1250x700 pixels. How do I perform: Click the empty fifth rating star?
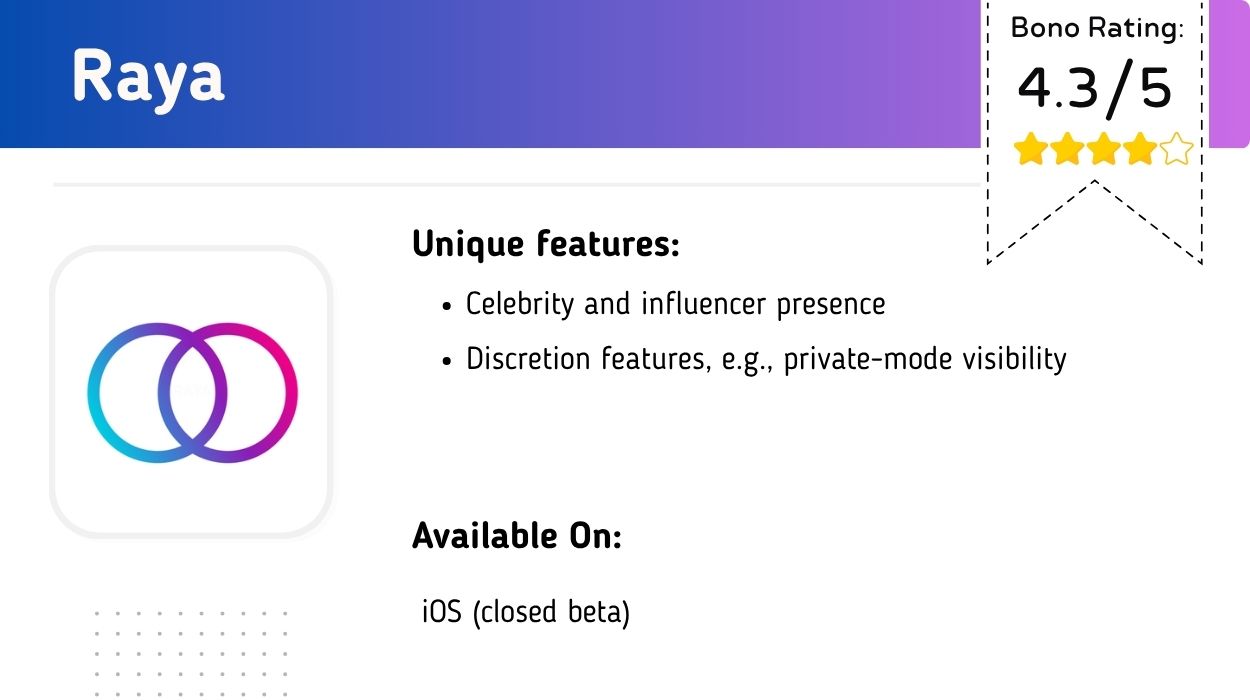[1177, 151]
